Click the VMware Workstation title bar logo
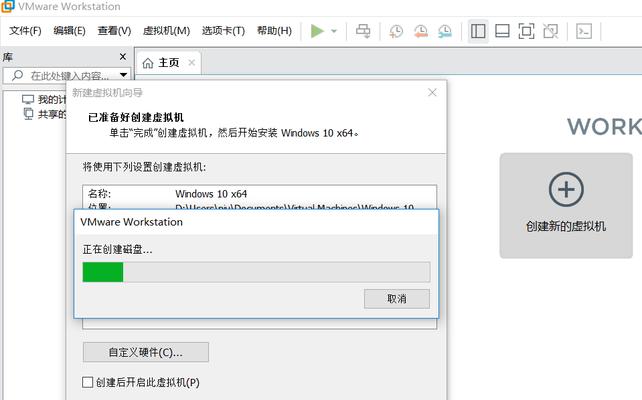The height and width of the screenshot is (400, 642). (8, 6)
